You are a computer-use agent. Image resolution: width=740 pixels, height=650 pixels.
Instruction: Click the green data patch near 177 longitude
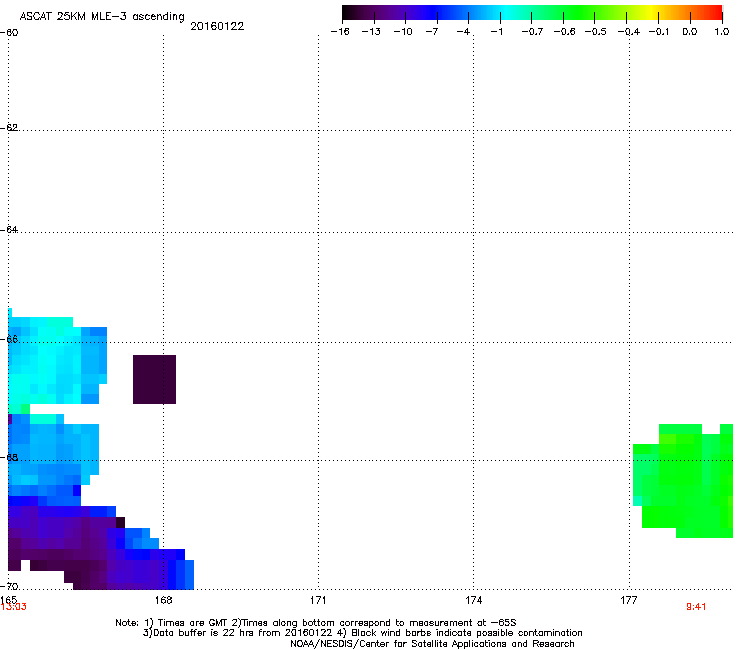[683, 481]
